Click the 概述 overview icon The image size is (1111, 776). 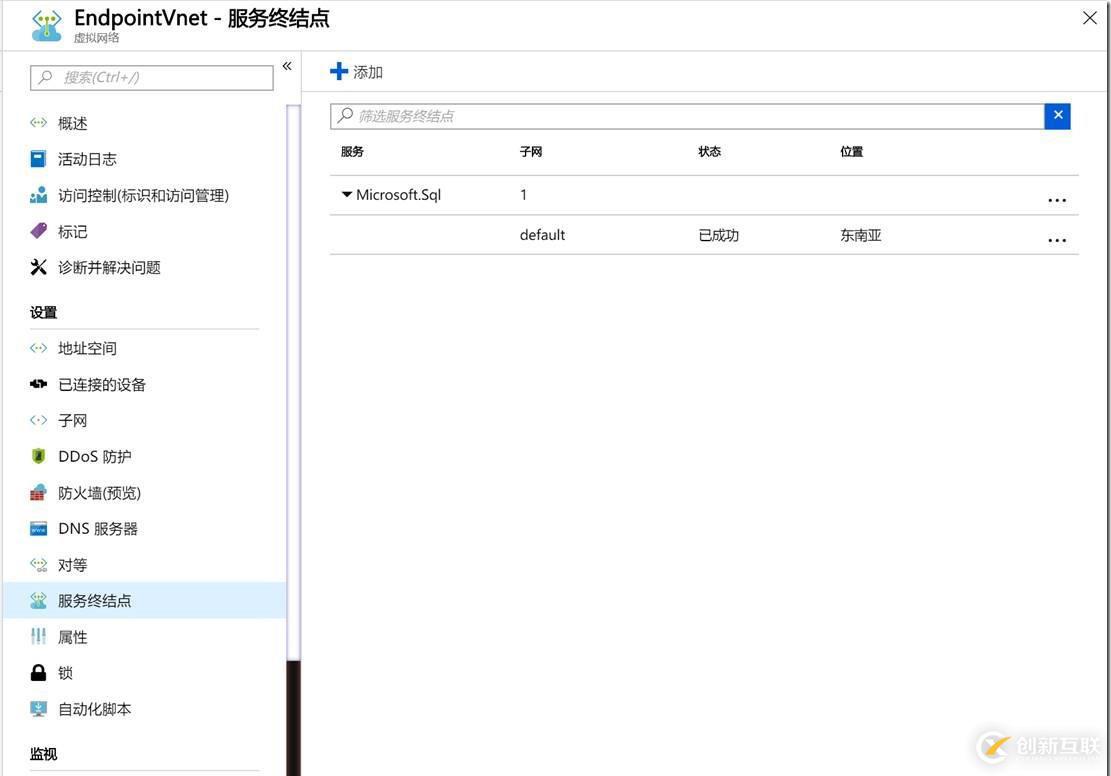[38, 123]
